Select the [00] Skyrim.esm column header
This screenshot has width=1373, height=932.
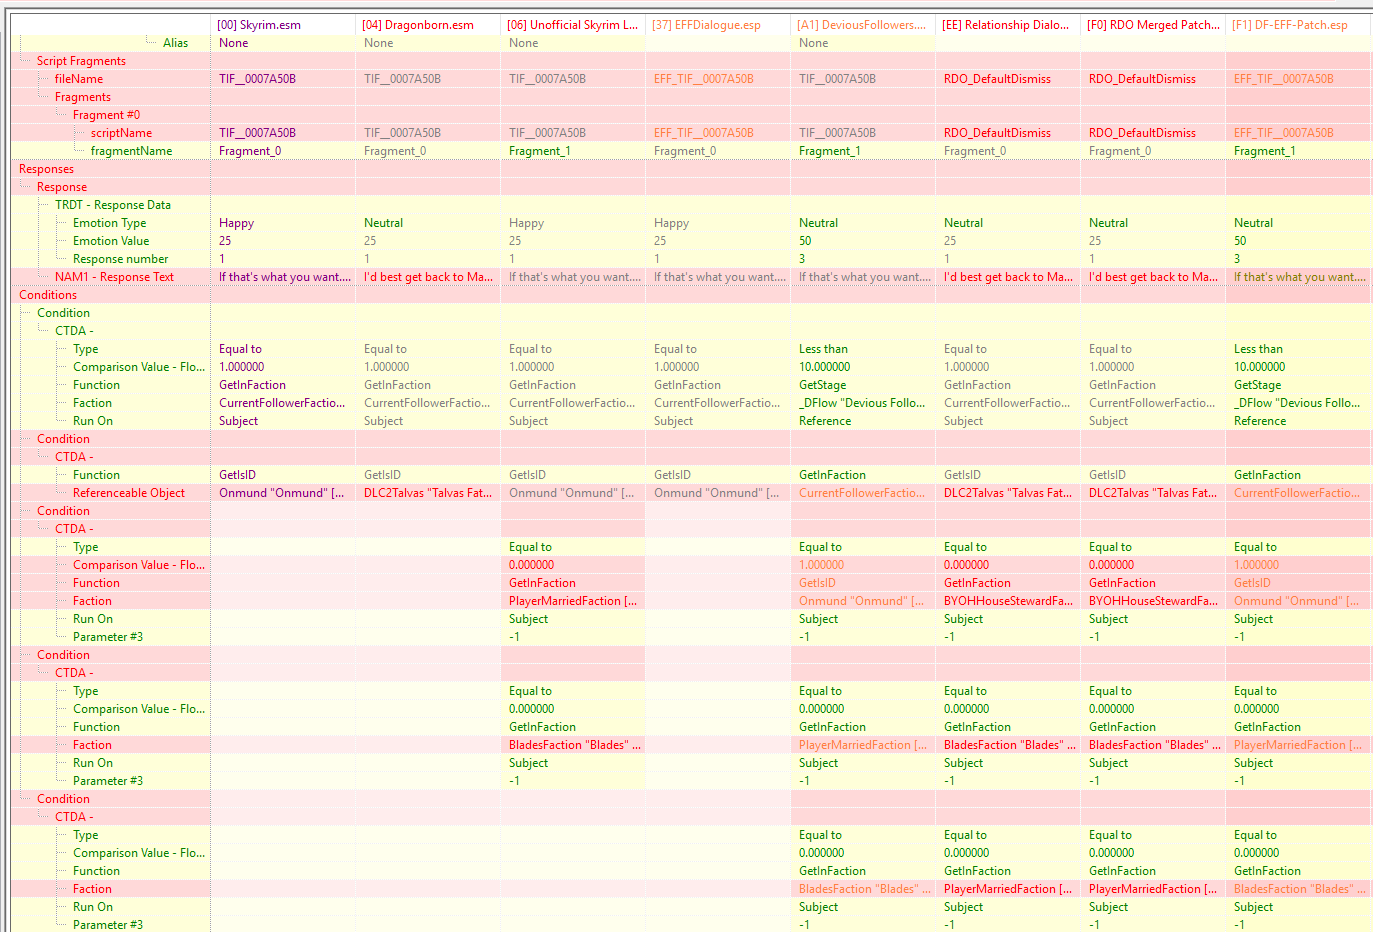283,25
